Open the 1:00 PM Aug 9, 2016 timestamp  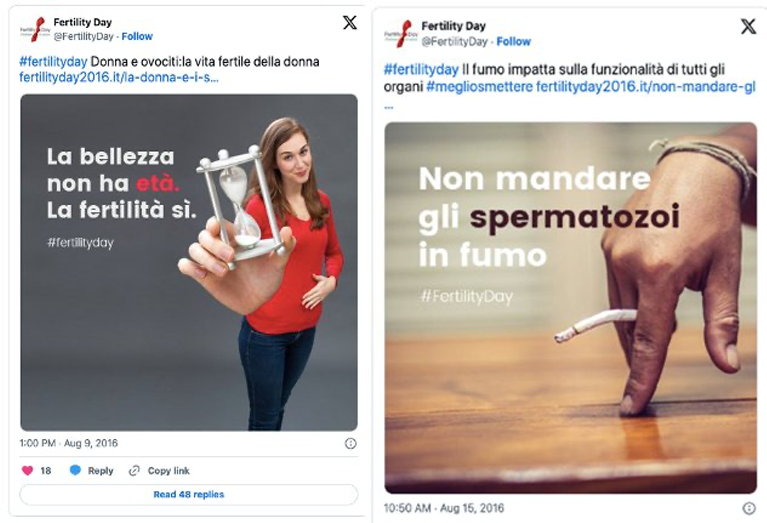[x=68, y=443]
